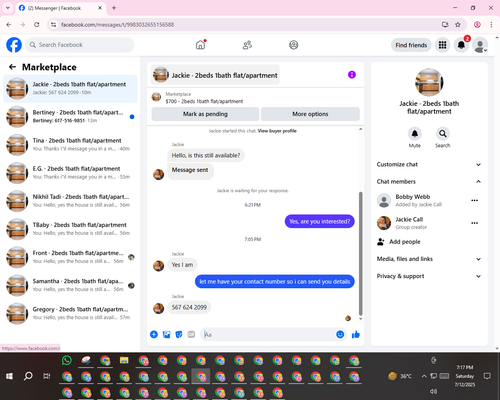This screenshot has height=400, width=500.
Task: Open E.G. conversation in list
Action: pyautogui.click(x=70, y=173)
